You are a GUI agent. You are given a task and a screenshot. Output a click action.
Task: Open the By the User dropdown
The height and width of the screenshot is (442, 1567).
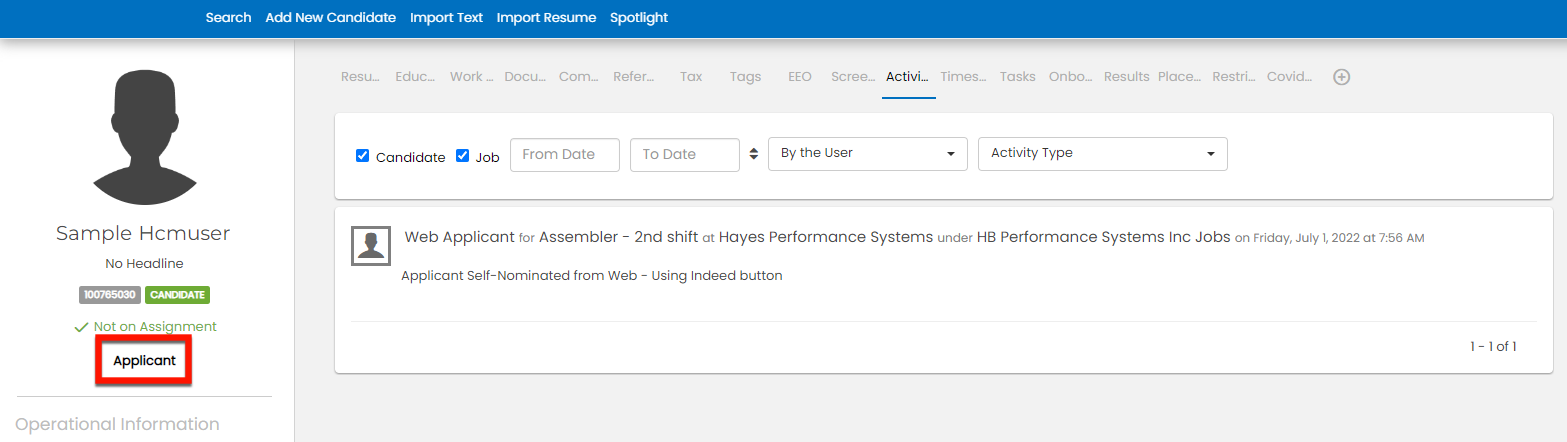click(x=867, y=154)
